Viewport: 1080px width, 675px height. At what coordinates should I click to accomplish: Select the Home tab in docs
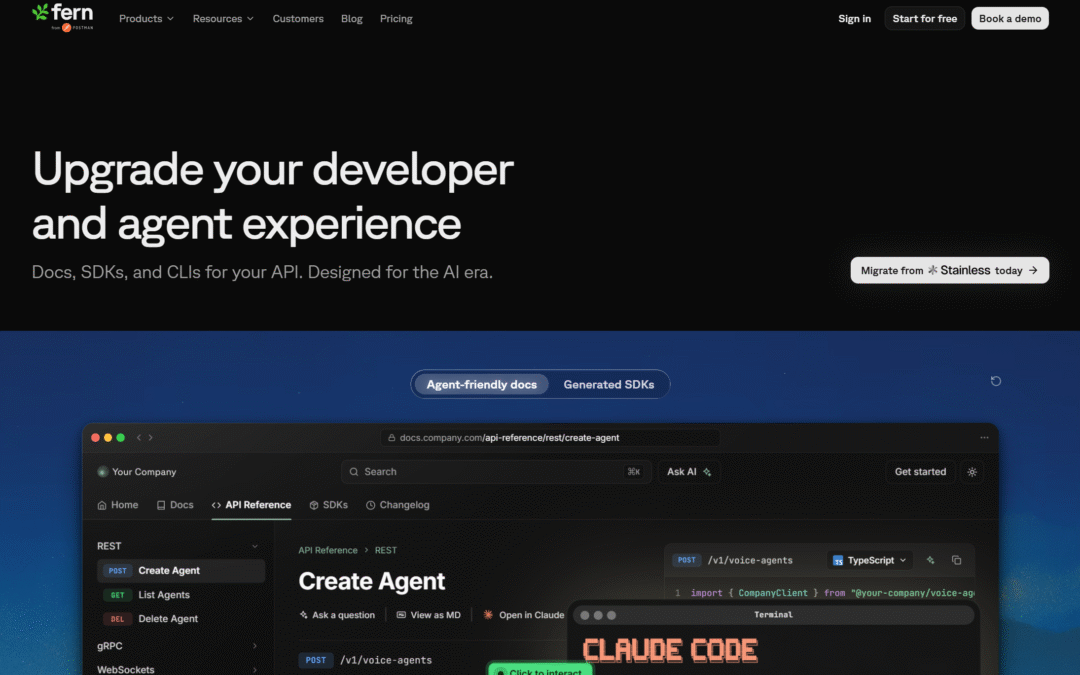coord(118,505)
